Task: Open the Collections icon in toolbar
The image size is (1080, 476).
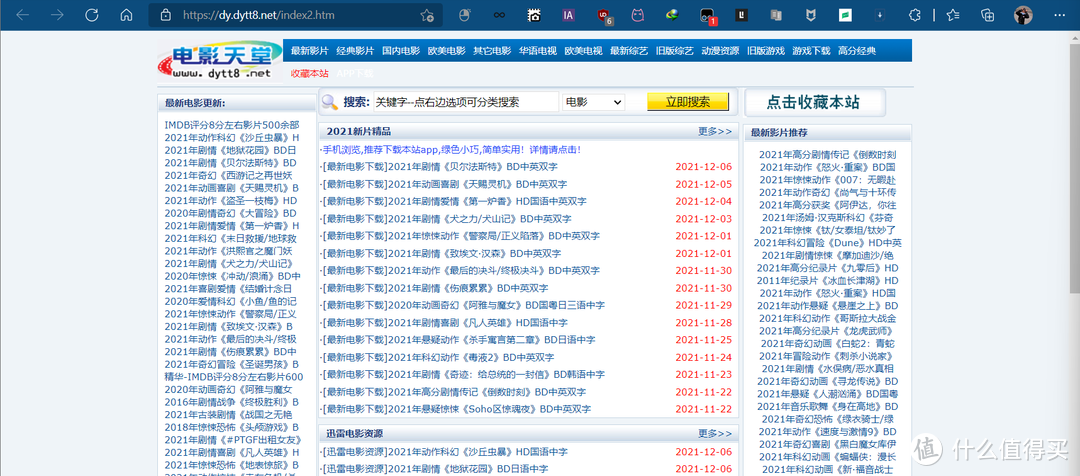Action: (987, 14)
